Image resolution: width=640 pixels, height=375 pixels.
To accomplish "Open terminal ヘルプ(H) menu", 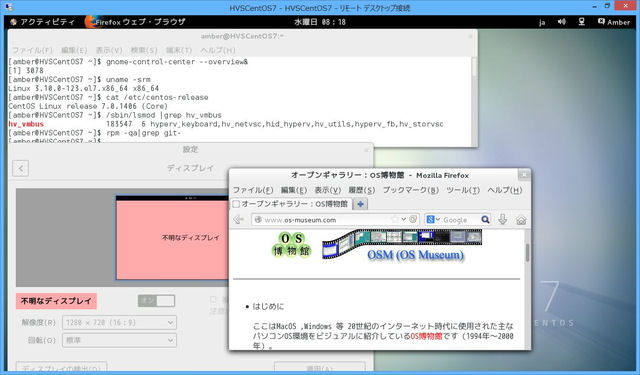I will [218, 50].
